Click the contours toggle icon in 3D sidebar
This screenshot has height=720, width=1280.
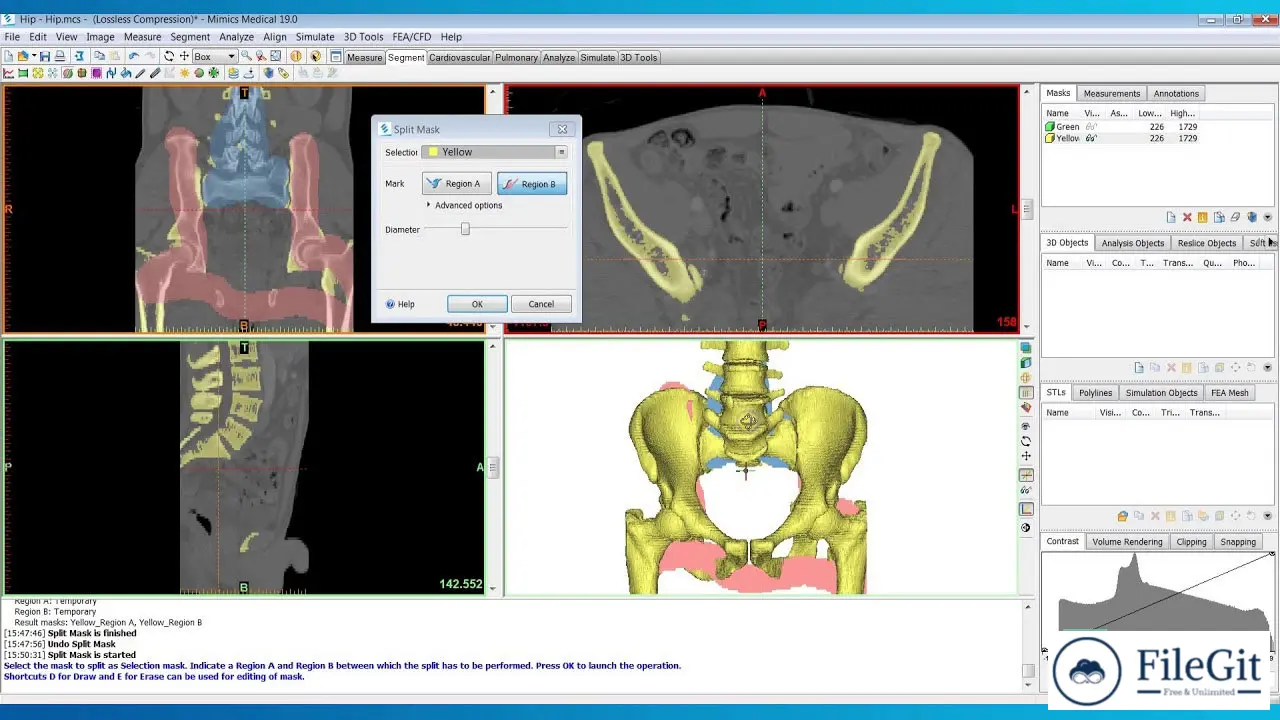1026,393
